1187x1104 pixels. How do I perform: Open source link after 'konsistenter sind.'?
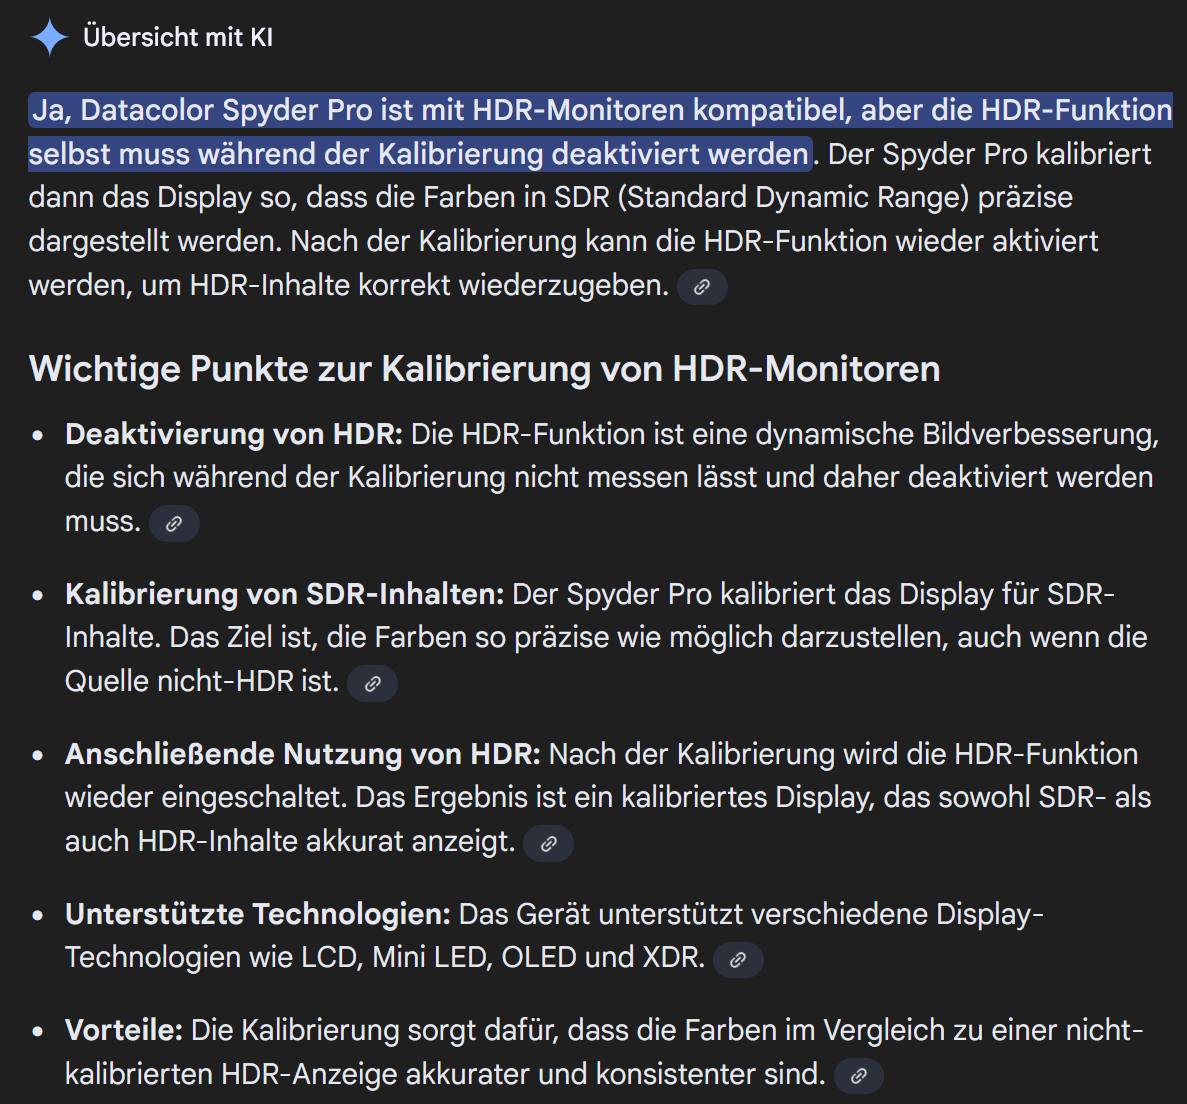[858, 1076]
